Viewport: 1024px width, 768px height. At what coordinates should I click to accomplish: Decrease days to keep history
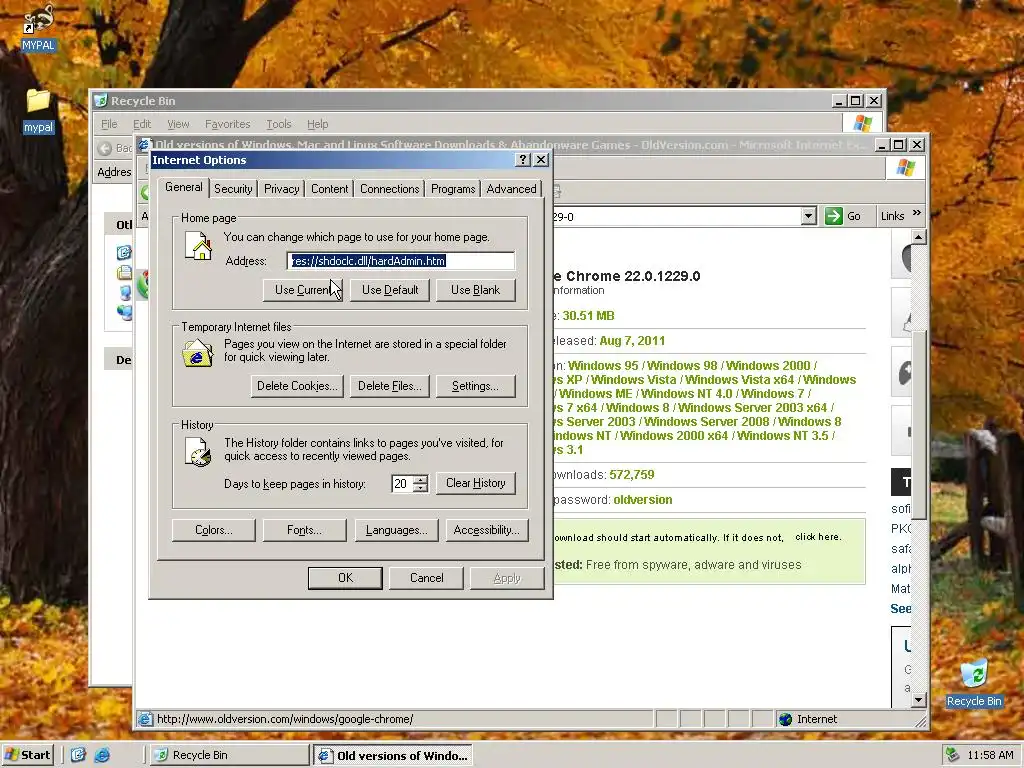pos(421,488)
